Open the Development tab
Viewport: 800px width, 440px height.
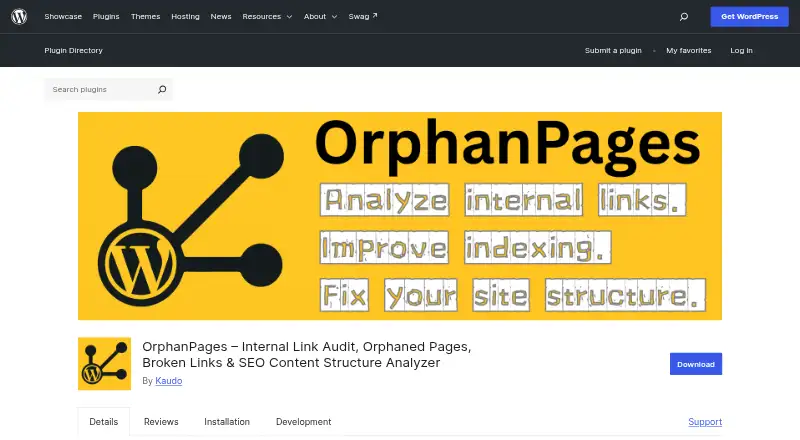(304, 422)
